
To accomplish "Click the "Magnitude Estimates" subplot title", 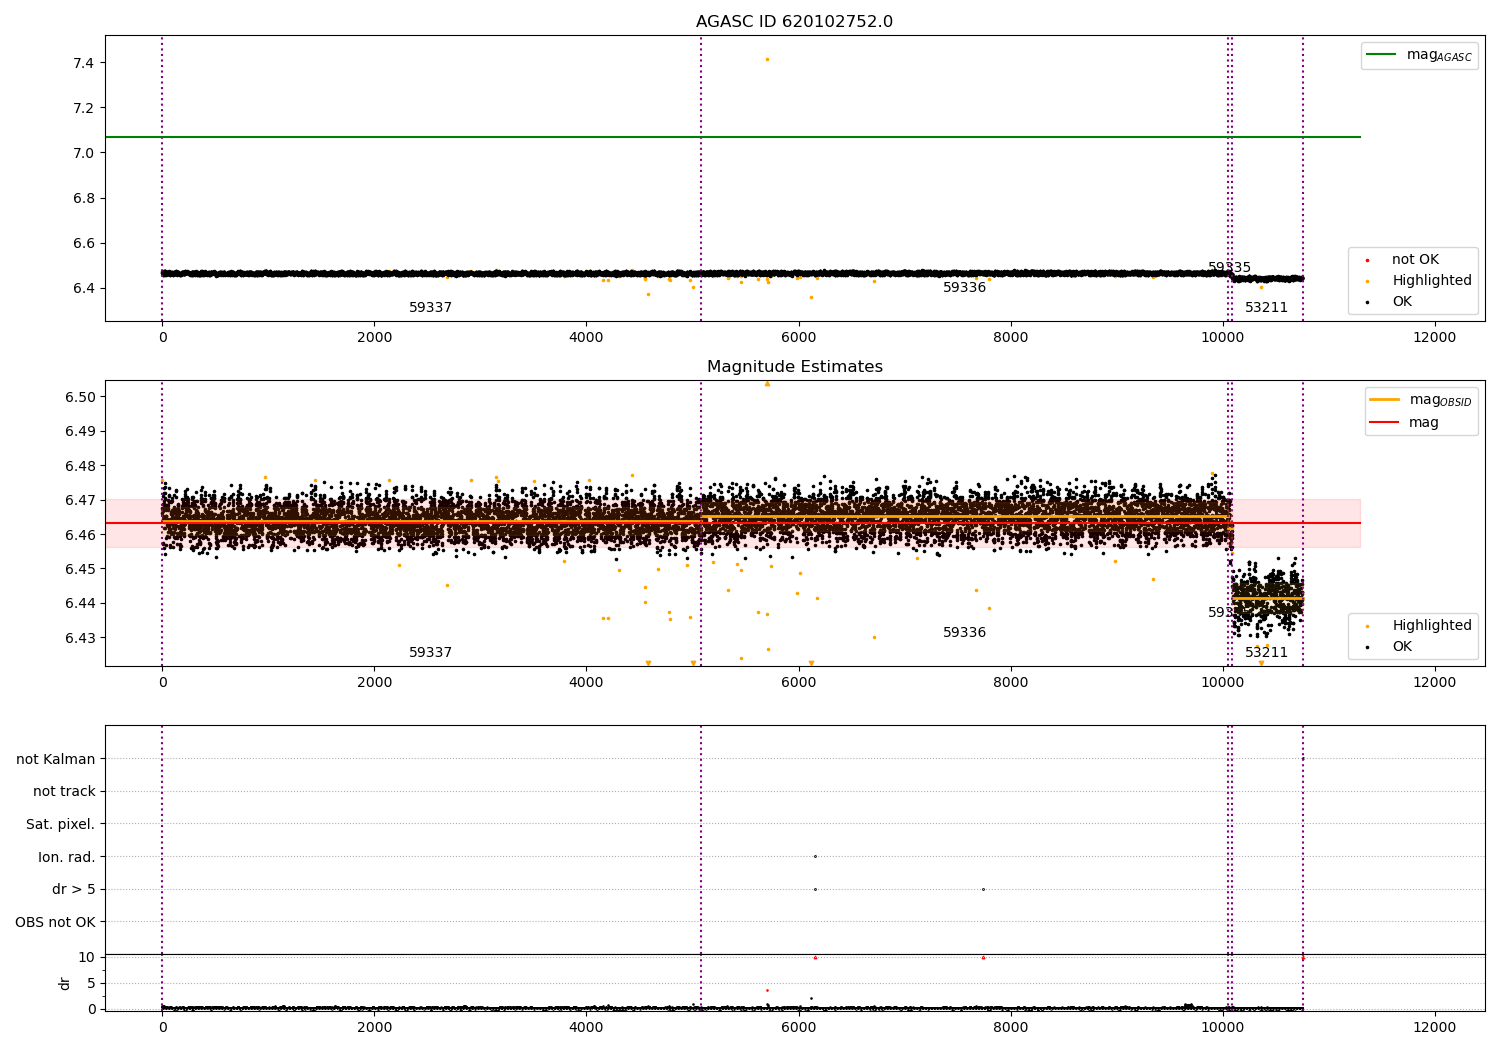I will point(794,367).
